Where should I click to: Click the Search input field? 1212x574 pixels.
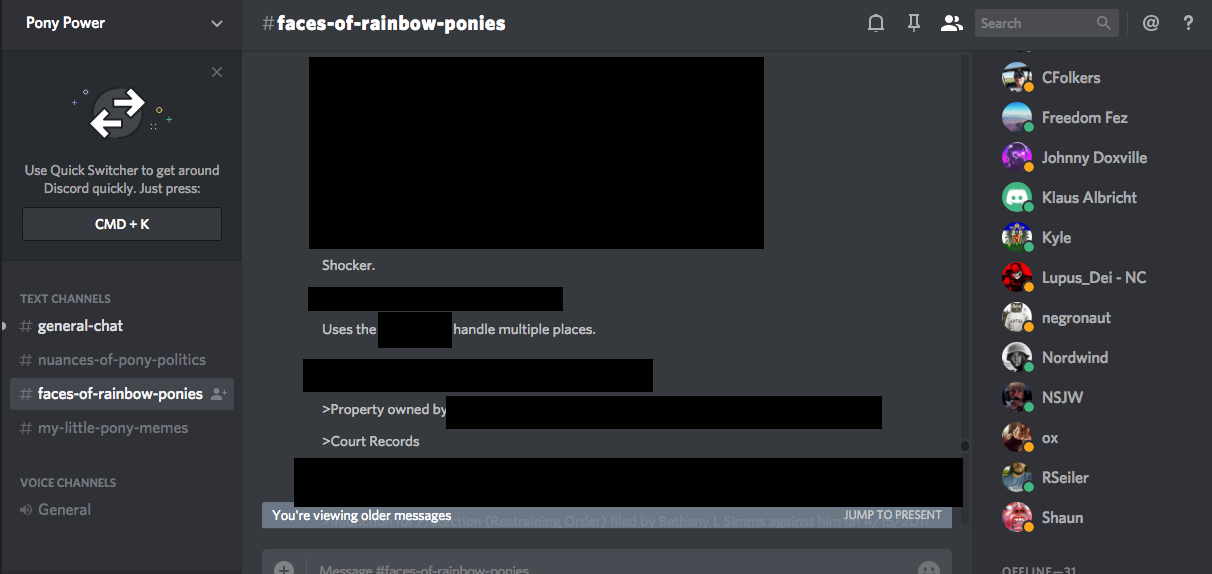(1035, 23)
